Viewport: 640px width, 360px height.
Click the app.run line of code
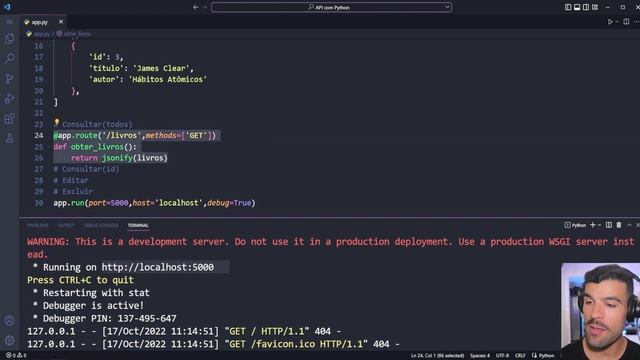(x=154, y=203)
